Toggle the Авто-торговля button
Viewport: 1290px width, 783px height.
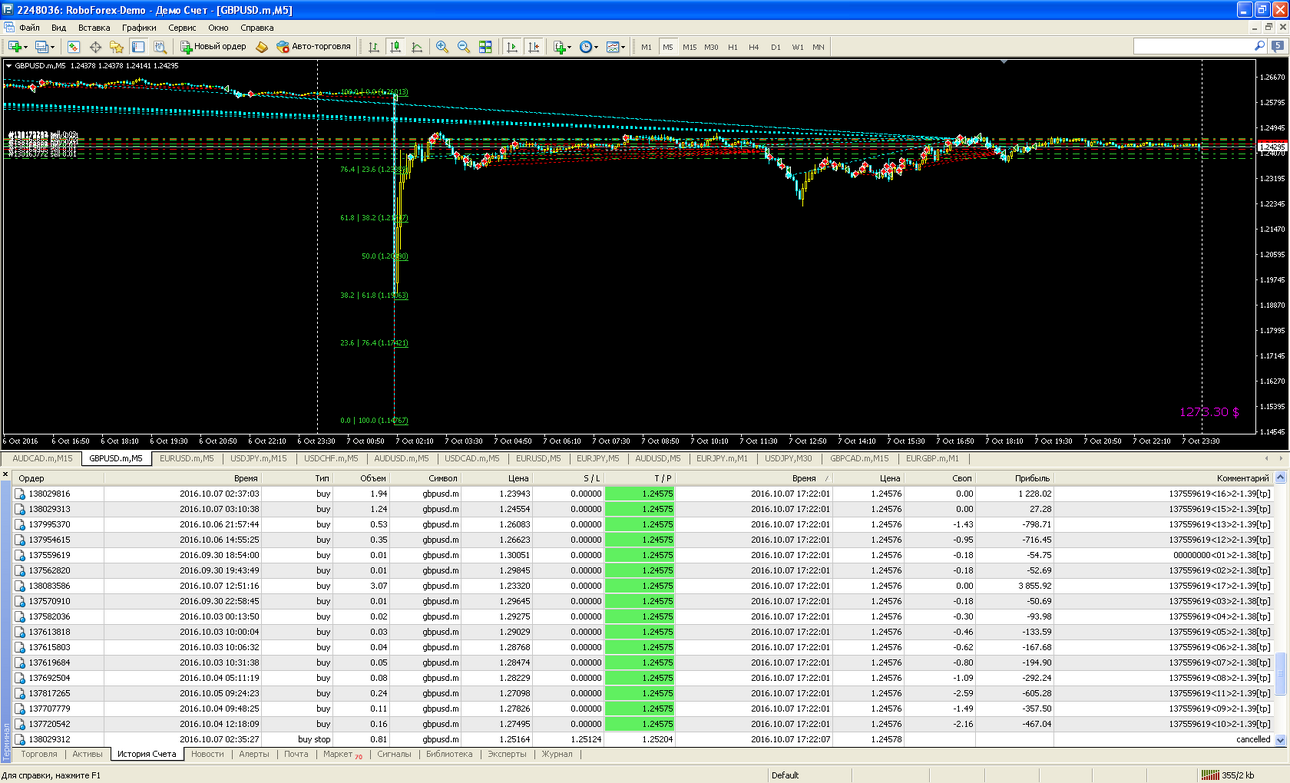314,47
